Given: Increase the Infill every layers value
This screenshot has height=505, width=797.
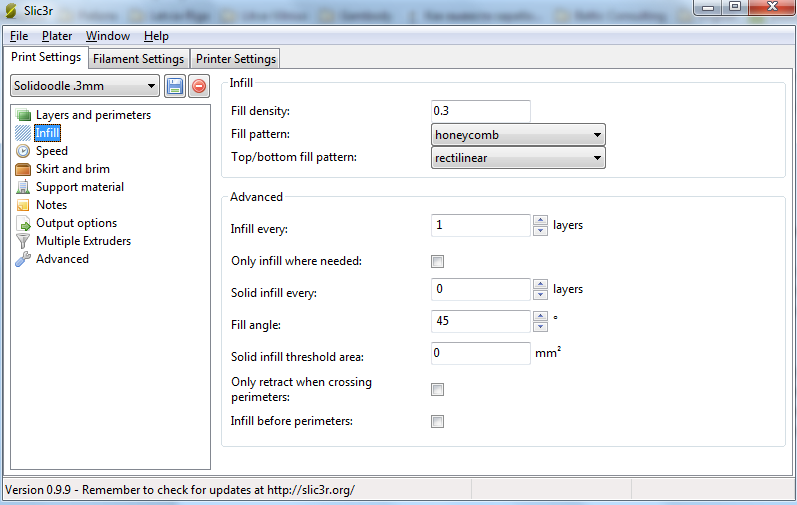Looking at the screenshot, I should coord(540,220).
